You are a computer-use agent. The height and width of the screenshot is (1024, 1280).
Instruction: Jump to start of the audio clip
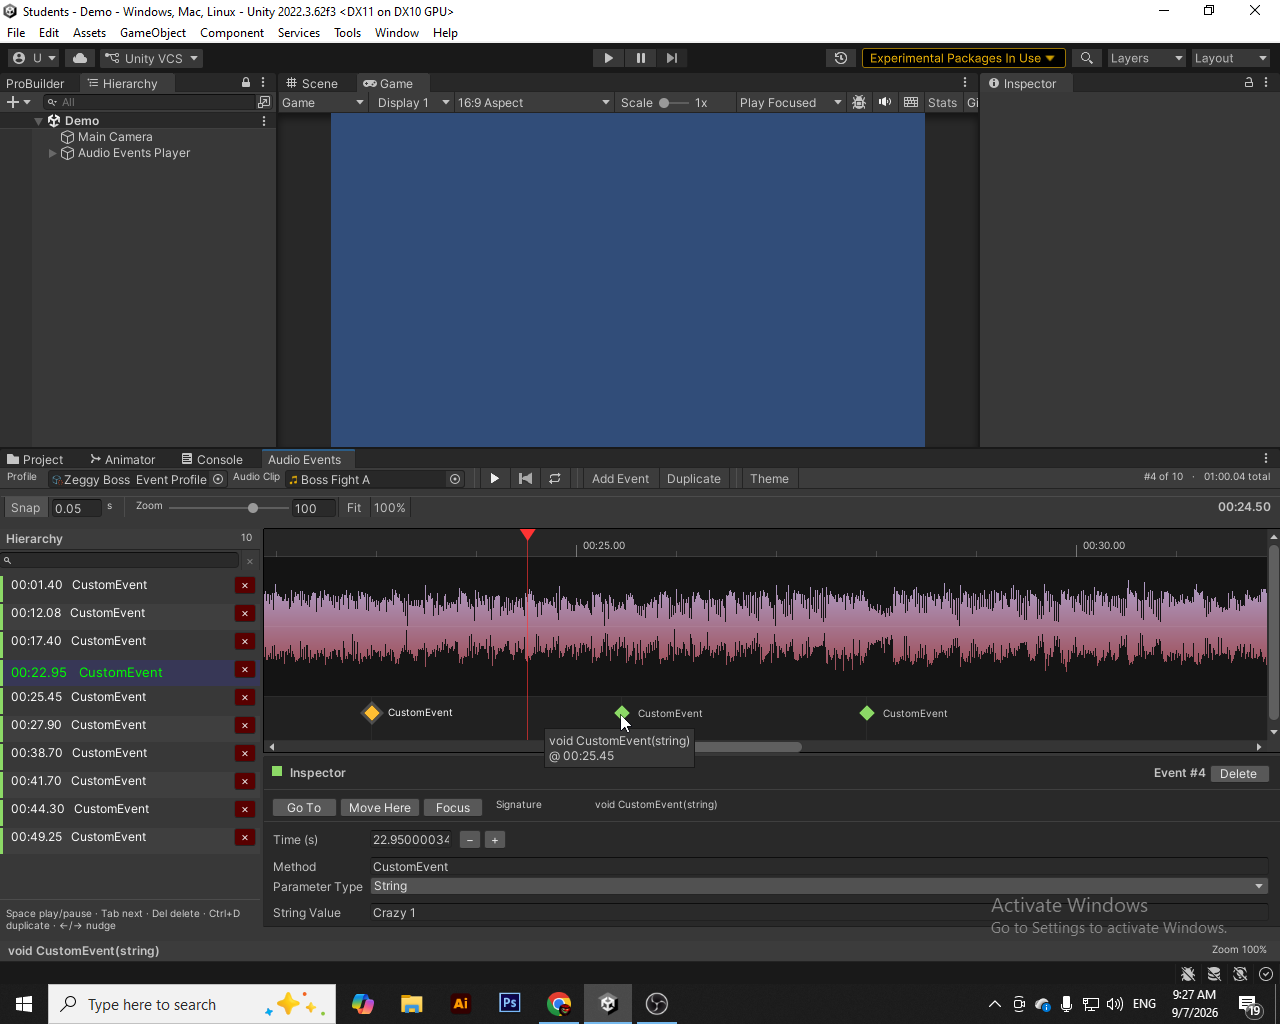[x=525, y=479]
